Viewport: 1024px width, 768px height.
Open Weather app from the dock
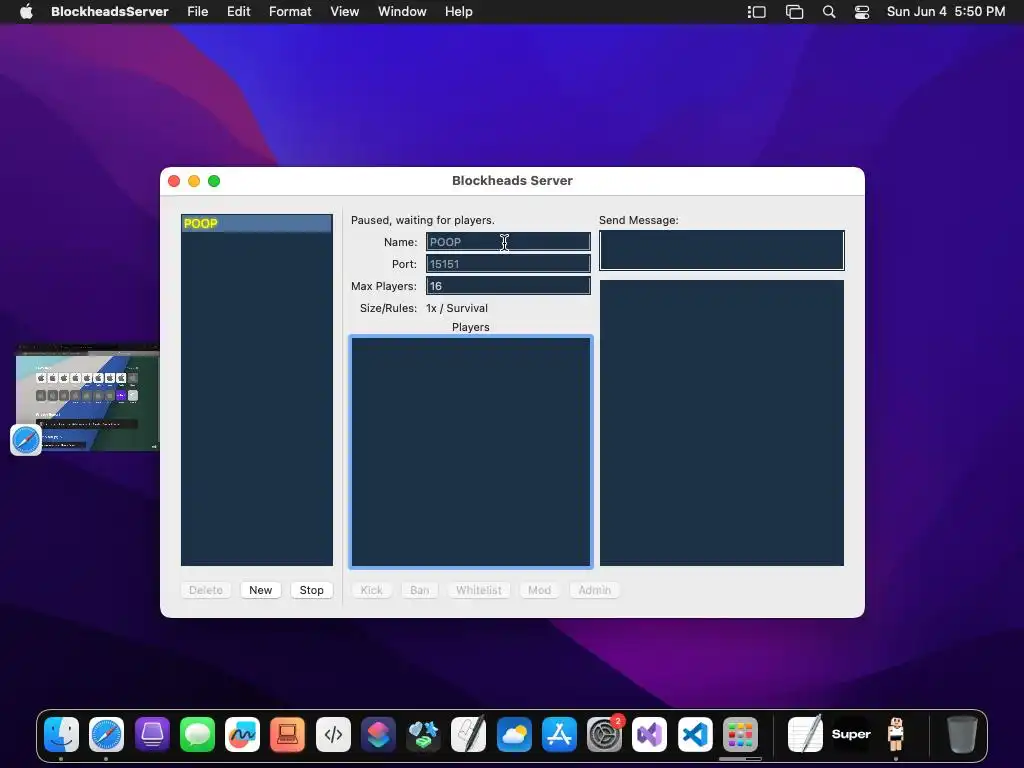pos(514,734)
